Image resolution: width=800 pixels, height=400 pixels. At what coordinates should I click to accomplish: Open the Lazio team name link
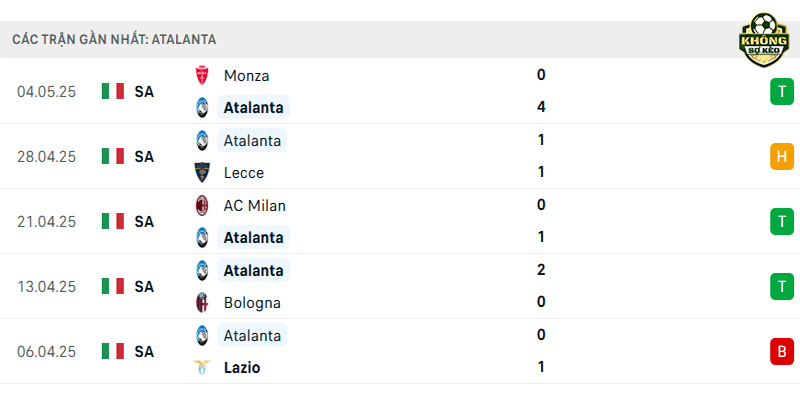click(242, 367)
